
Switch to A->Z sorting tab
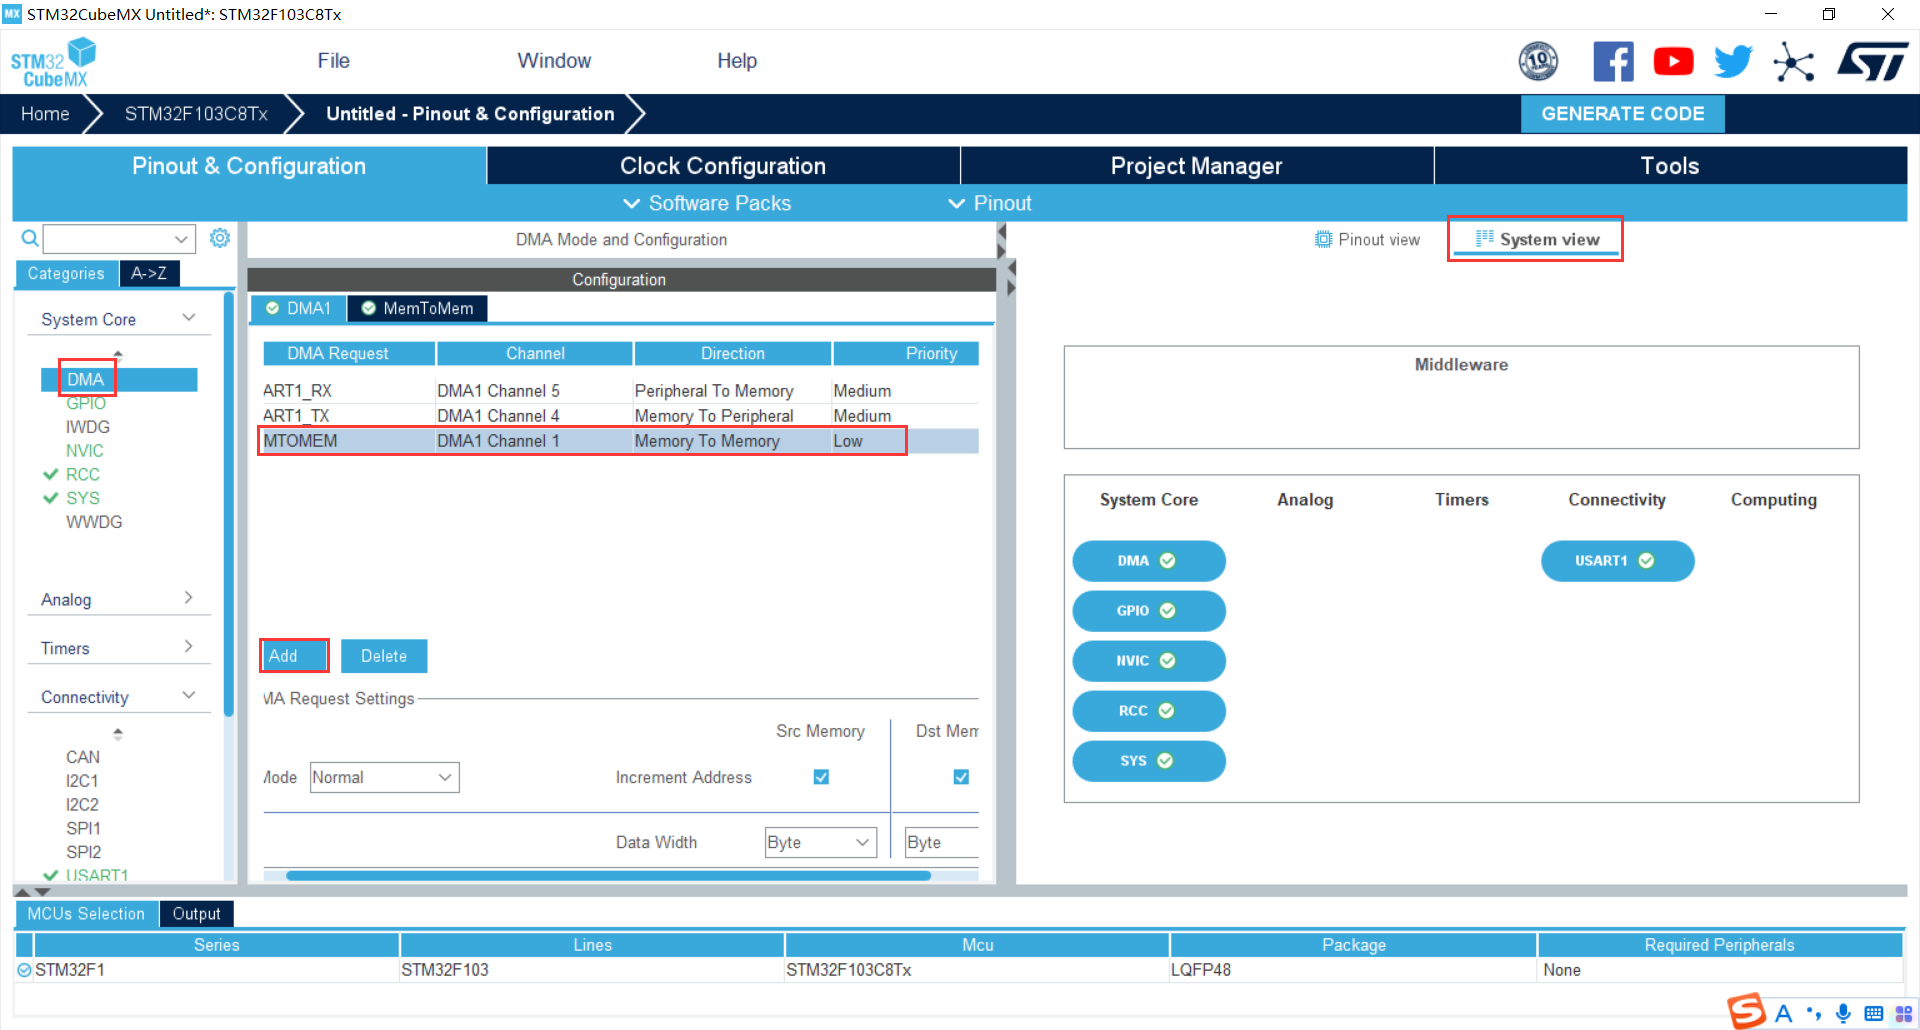[x=149, y=273]
